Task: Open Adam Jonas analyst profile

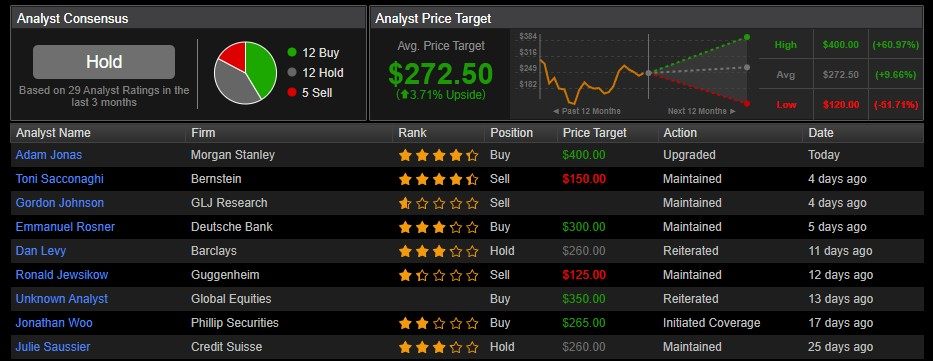Action: [x=49, y=155]
